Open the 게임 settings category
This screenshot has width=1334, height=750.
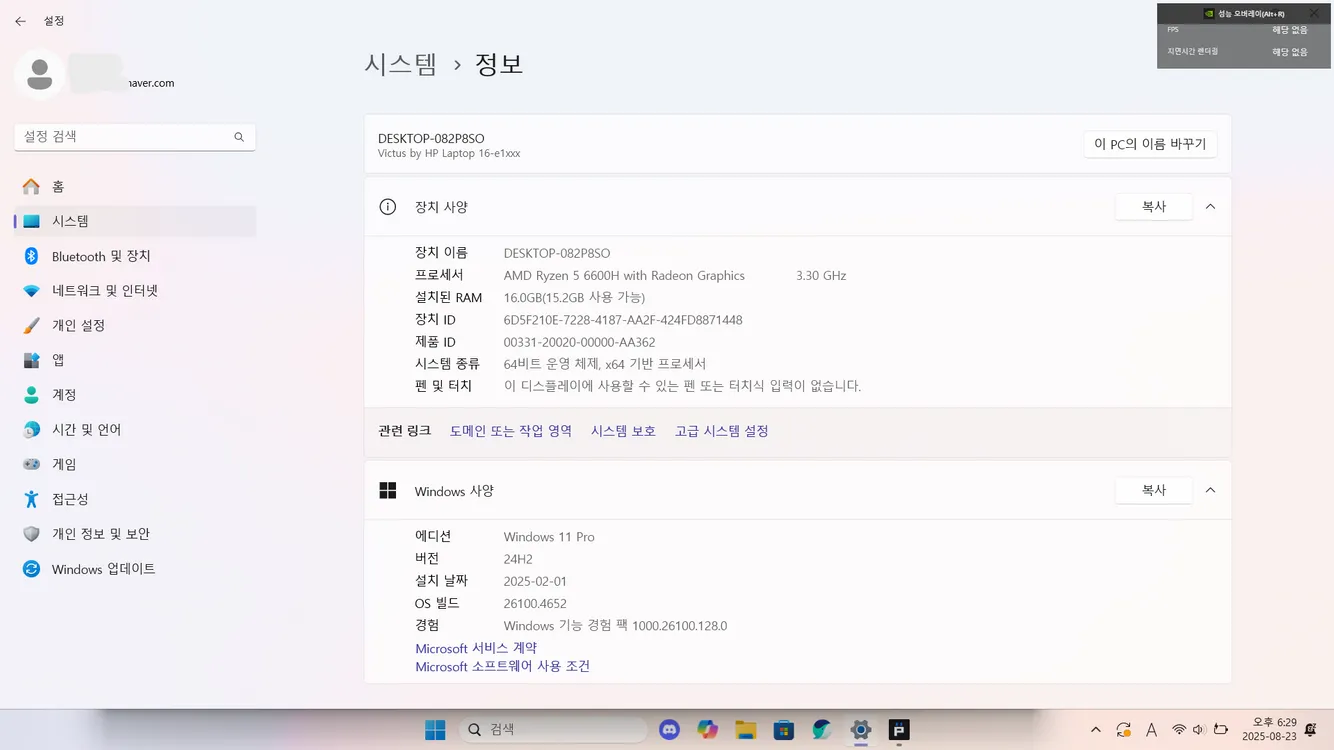tap(135, 464)
